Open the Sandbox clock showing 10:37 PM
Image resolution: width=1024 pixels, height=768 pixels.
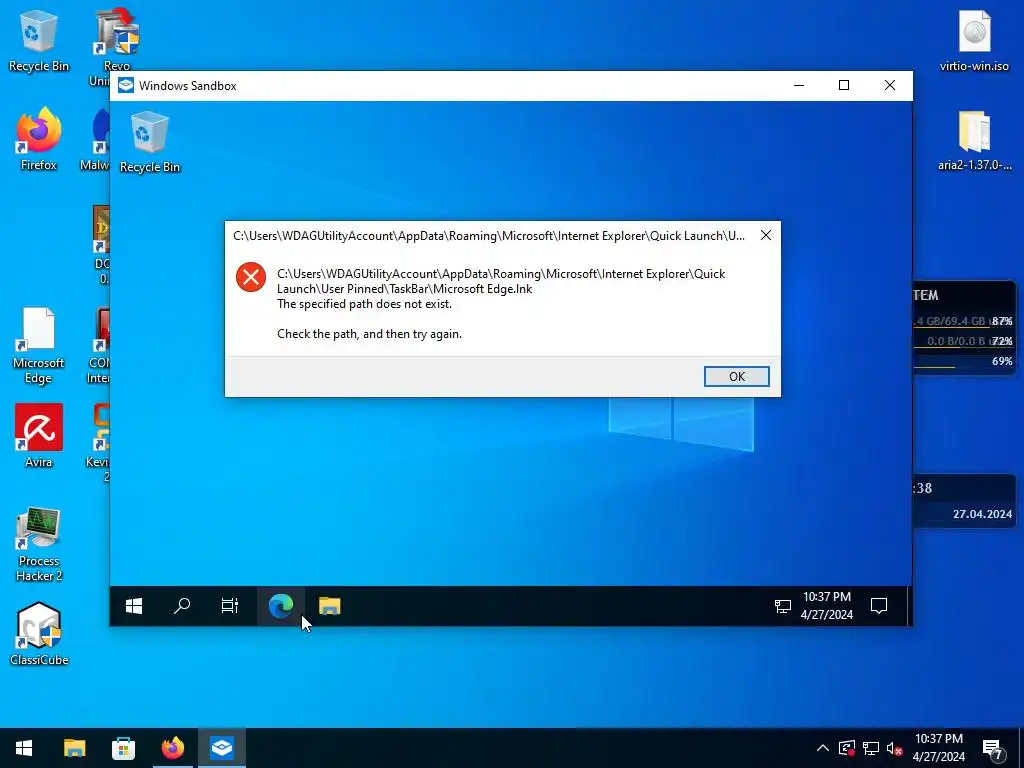coord(827,606)
